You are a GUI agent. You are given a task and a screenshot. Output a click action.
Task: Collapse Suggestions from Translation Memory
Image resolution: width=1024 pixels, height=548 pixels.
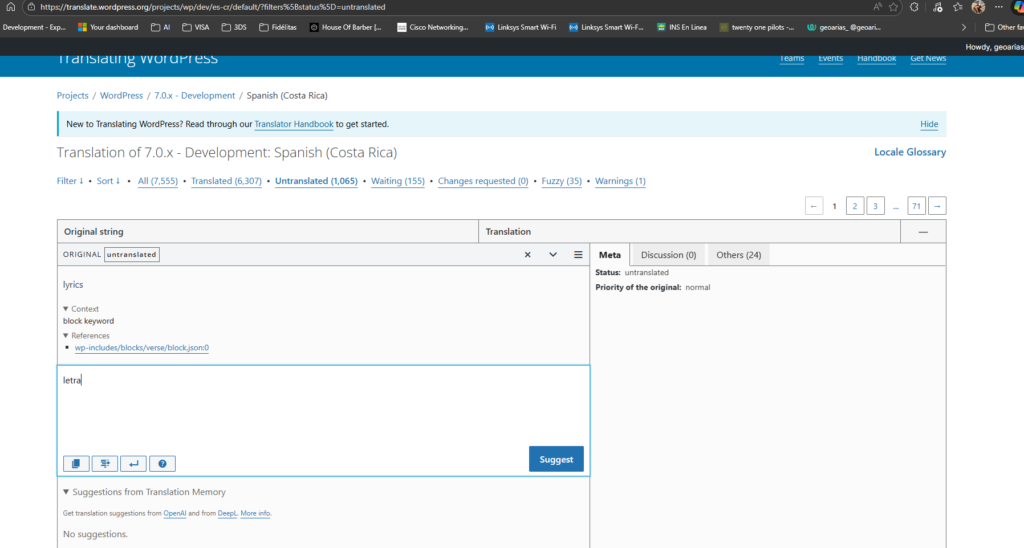[x=143, y=492]
